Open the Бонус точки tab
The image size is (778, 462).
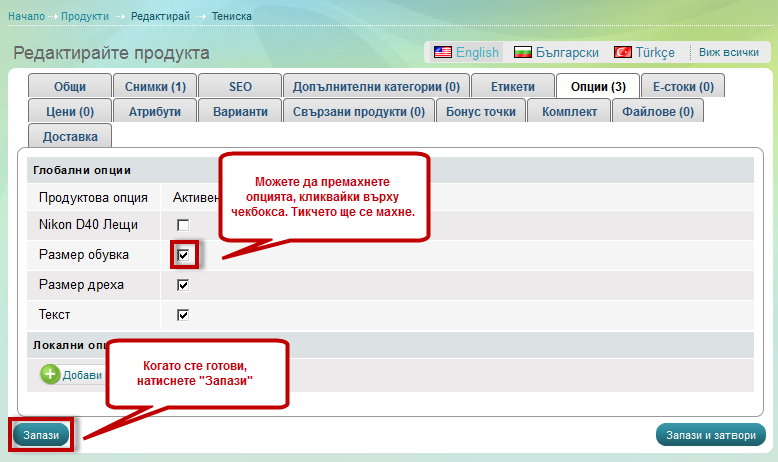coord(482,112)
